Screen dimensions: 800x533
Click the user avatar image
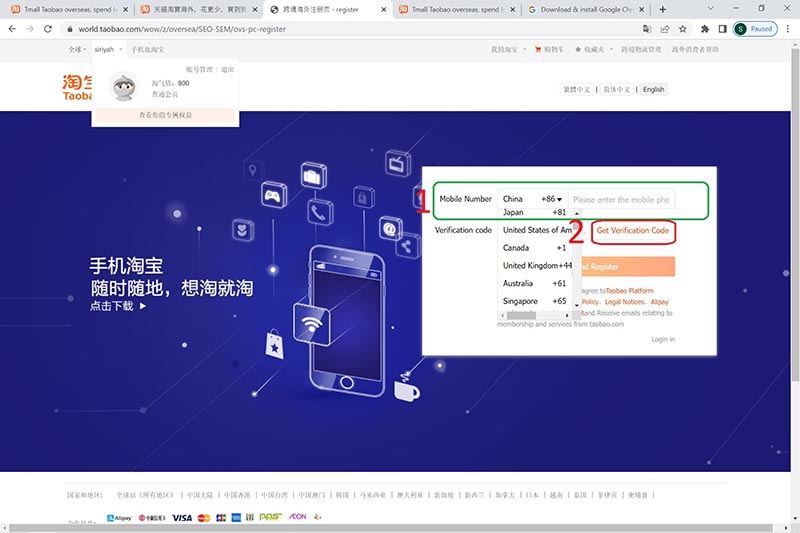(x=124, y=86)
